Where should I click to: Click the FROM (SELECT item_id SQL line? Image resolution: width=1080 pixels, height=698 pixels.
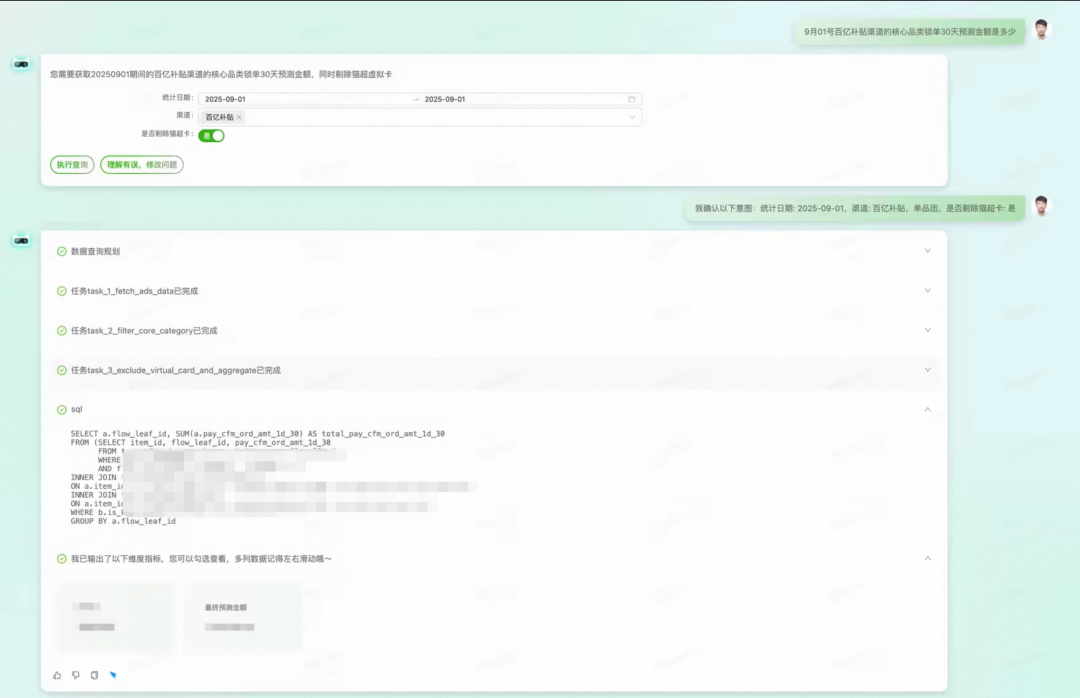[200, 442]
